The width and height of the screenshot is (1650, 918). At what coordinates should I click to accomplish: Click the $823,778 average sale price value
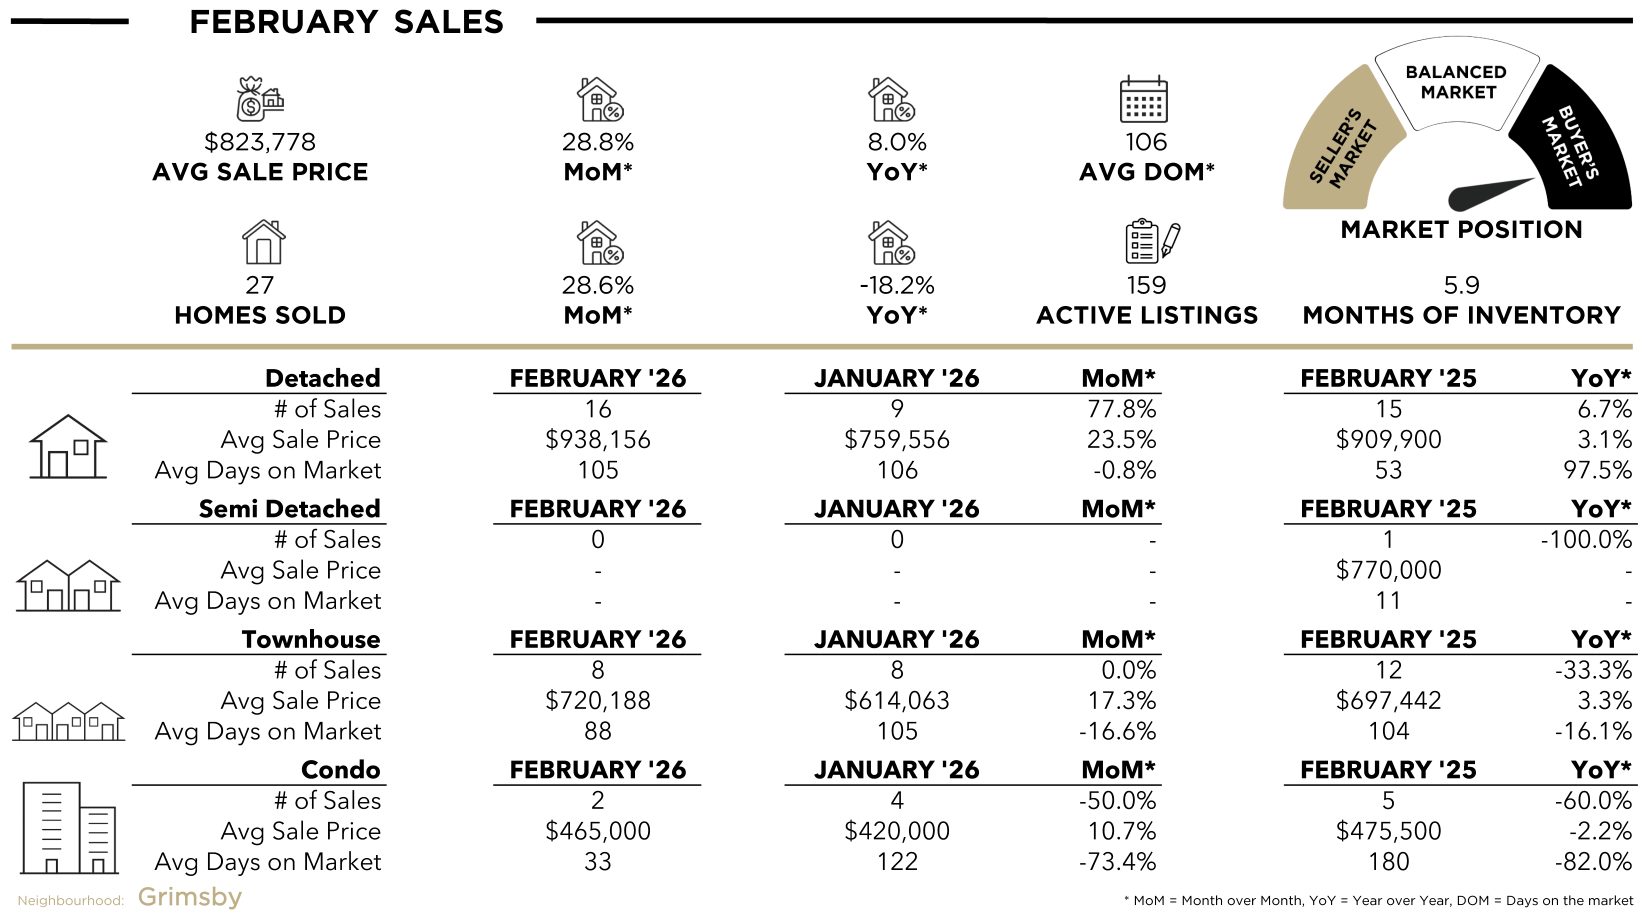coord(260,142)
